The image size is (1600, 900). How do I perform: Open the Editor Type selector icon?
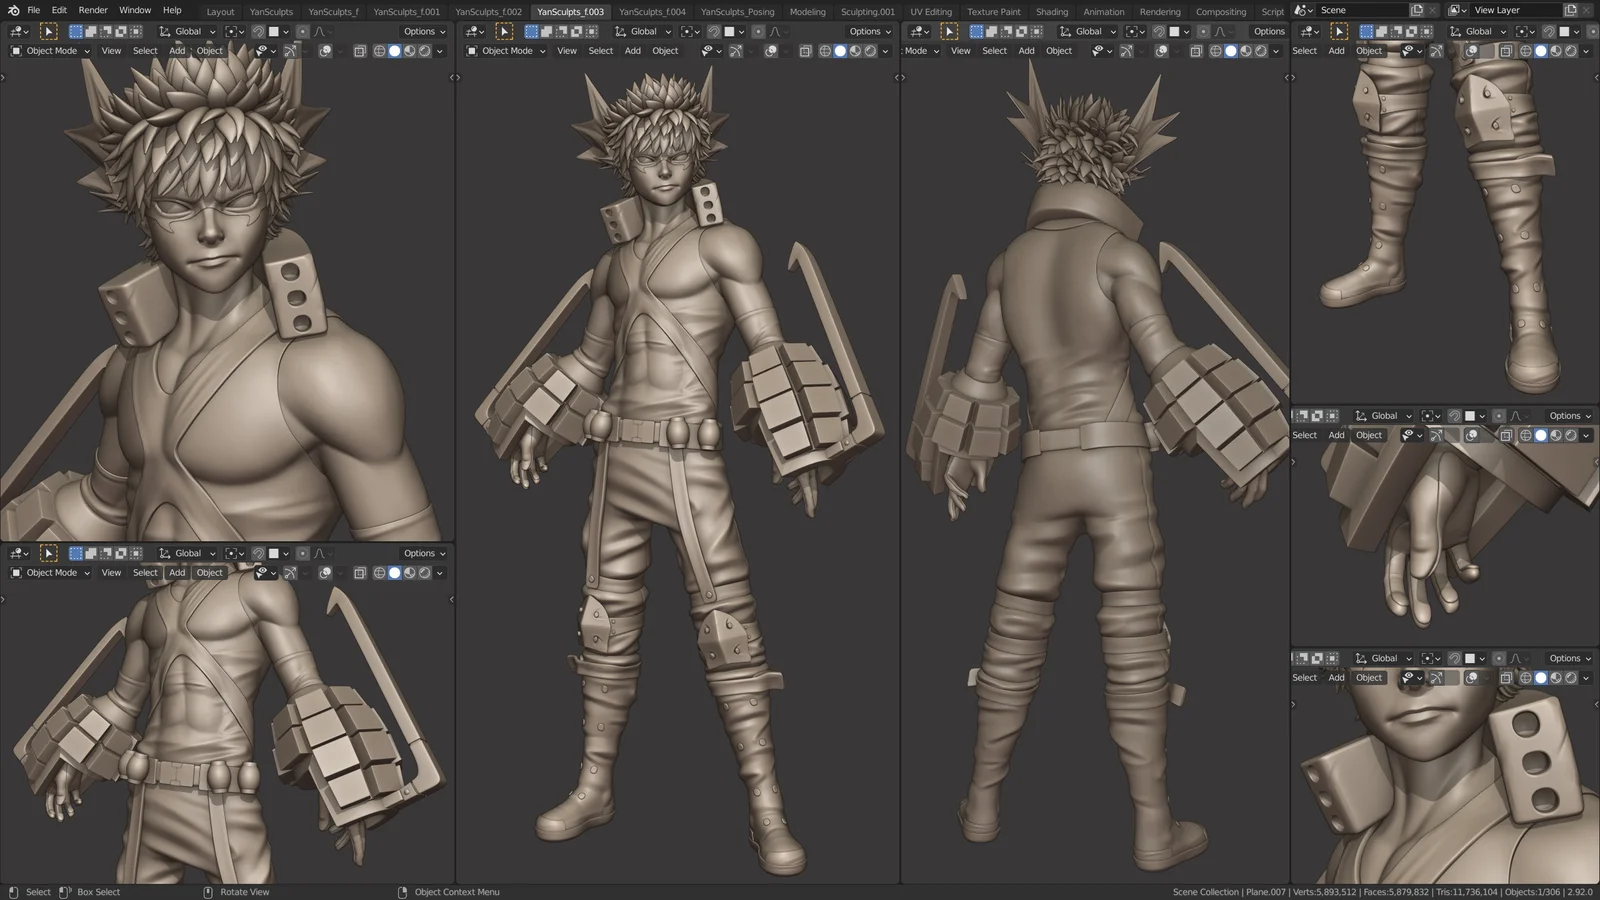(15, 31)
